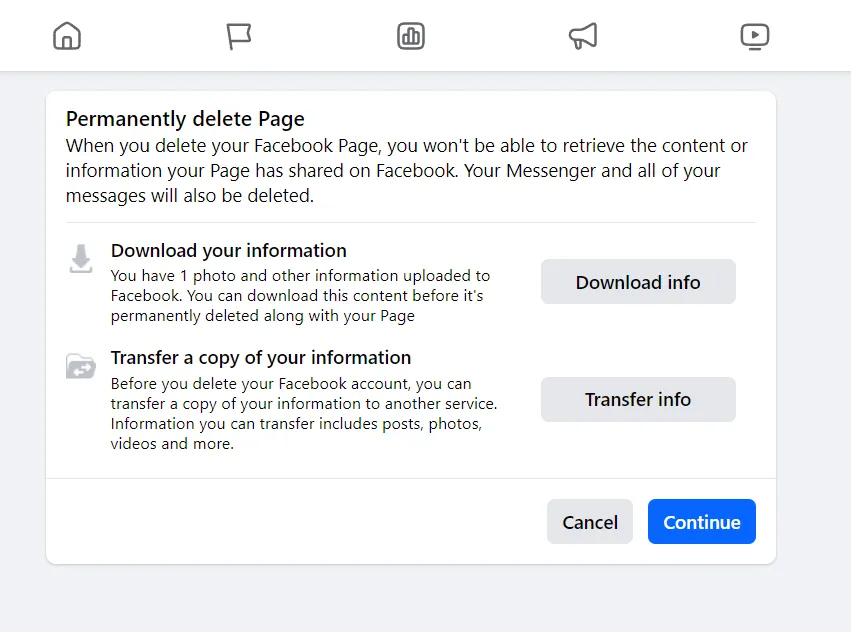The height and width of the screenshot is (632, 851).
Task: Continue with permanently deleting the Page
Action: [x=702, y=522]
